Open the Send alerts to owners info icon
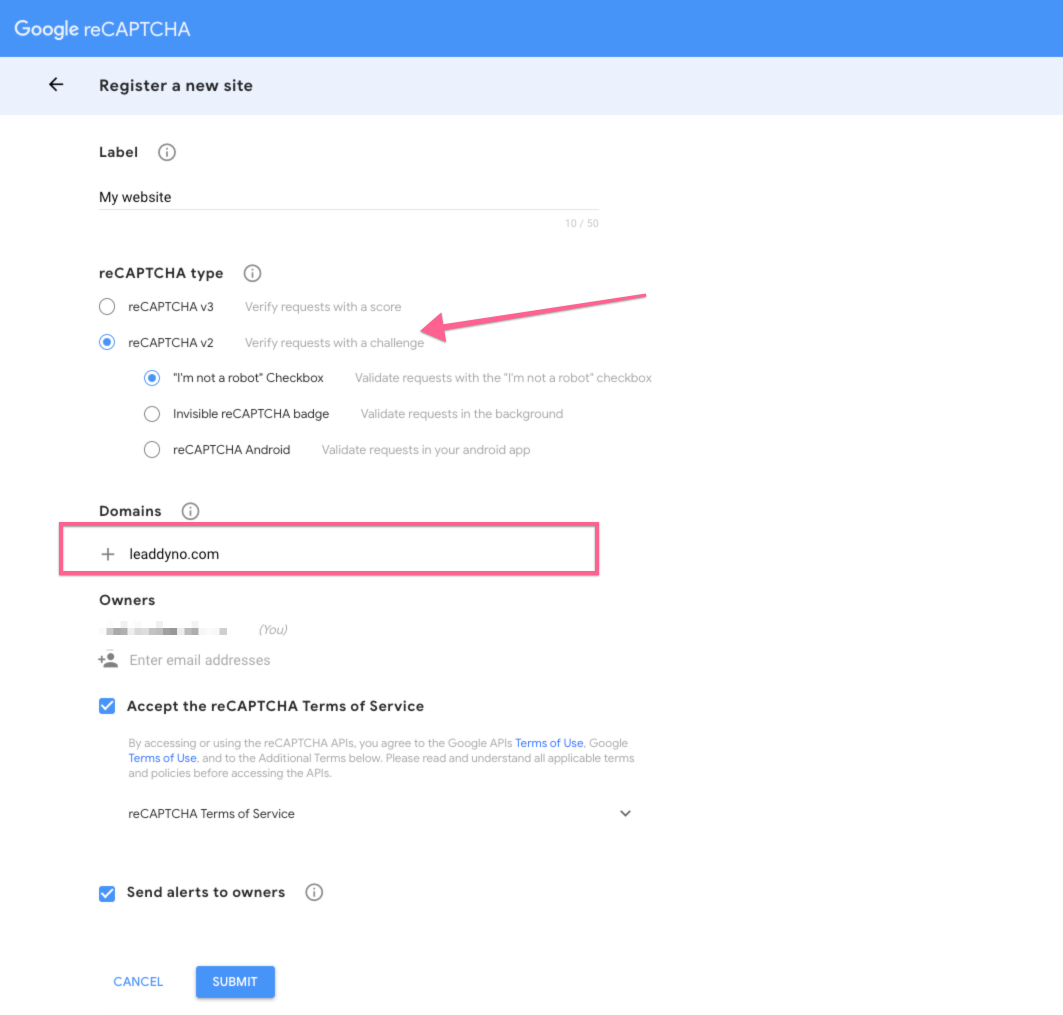This screenshot has width=1063, height=1015. (x=314, y=892)
